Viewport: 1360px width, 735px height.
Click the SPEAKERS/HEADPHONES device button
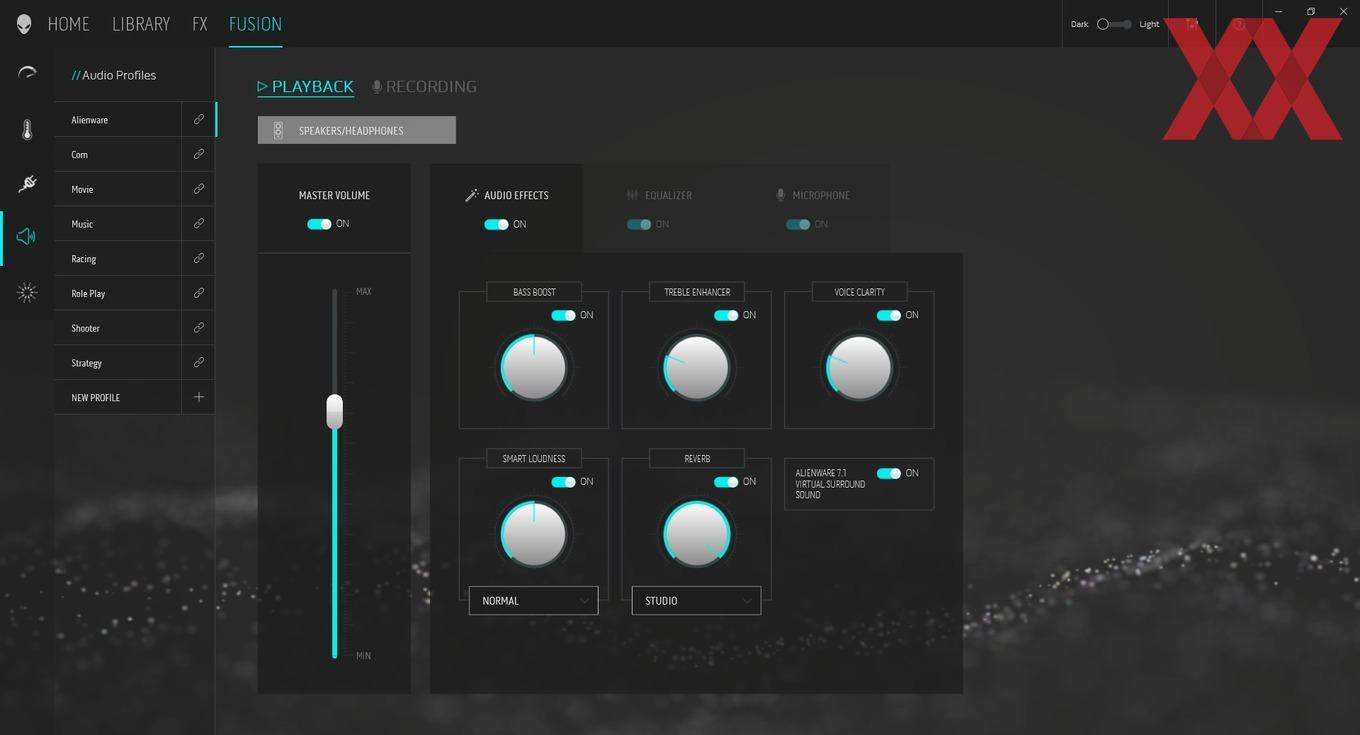[x=357, y=130]
